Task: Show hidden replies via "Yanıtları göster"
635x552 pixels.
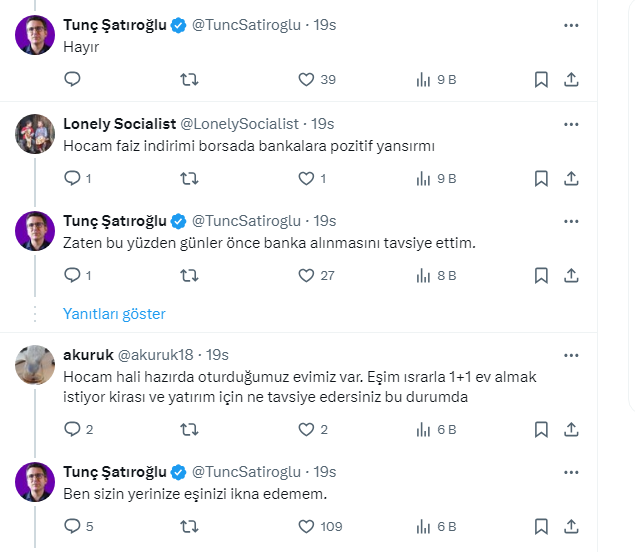Action: point(114,313)
